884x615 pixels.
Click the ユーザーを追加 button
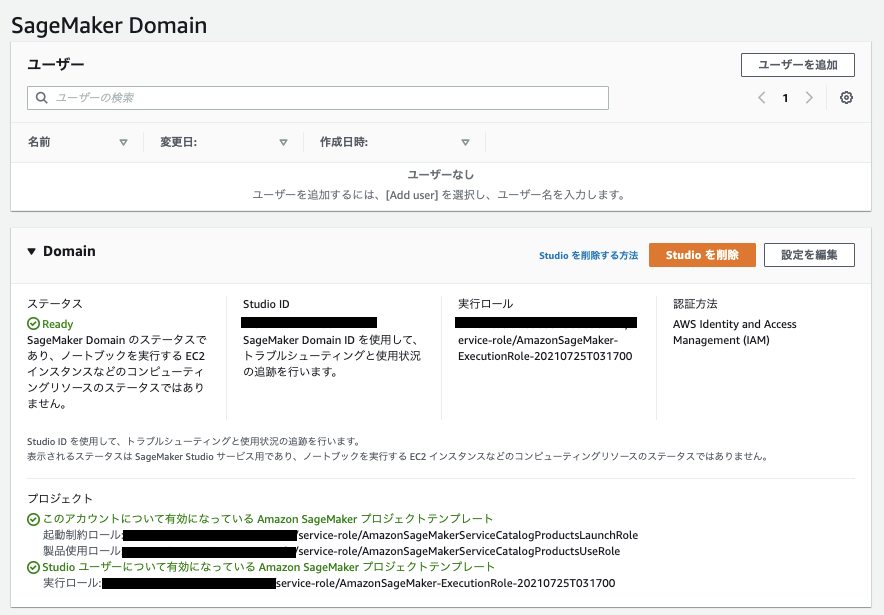coord(798,65)
